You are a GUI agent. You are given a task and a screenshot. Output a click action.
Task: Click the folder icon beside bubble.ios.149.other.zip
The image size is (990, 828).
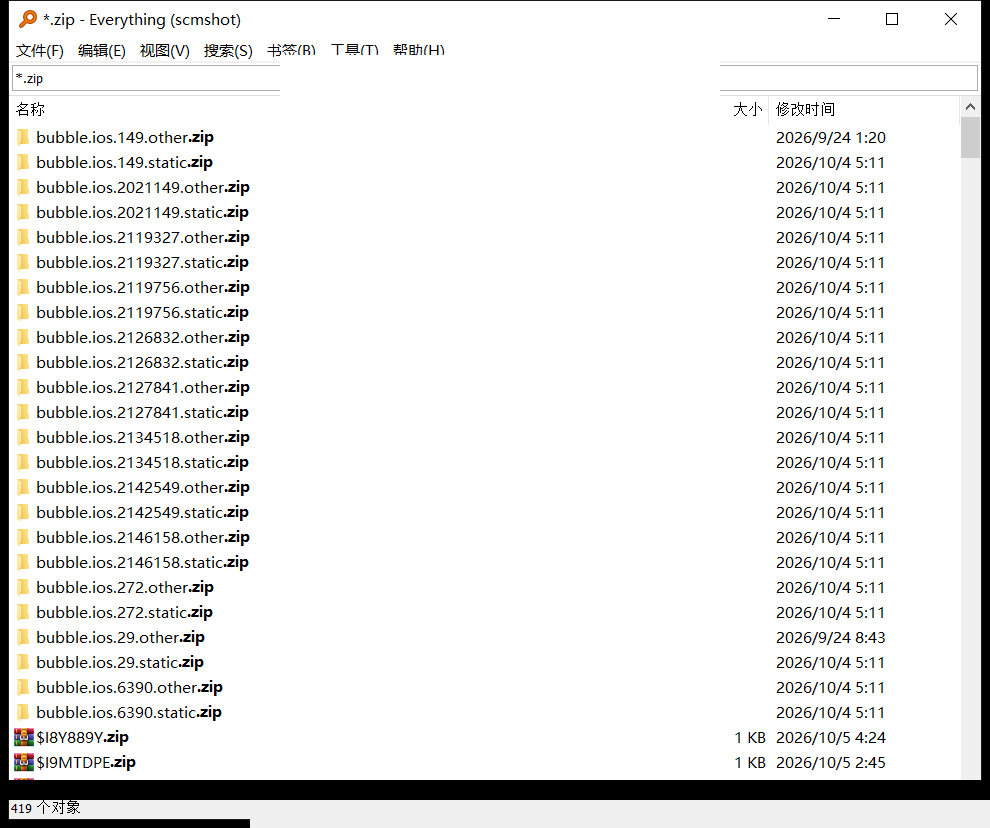click(x=23, y=137)
